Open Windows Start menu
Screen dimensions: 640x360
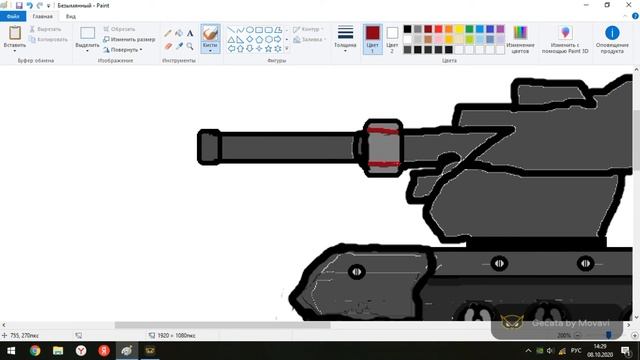pyautogui.click(x=11, y=351)
